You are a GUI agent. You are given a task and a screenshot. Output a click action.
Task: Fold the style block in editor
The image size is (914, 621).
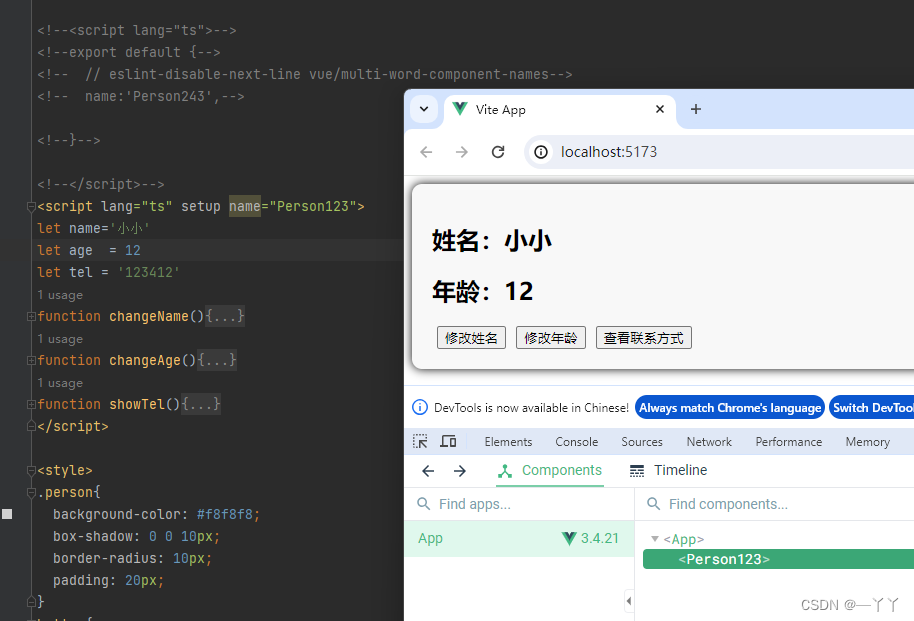tap(30, 470)
